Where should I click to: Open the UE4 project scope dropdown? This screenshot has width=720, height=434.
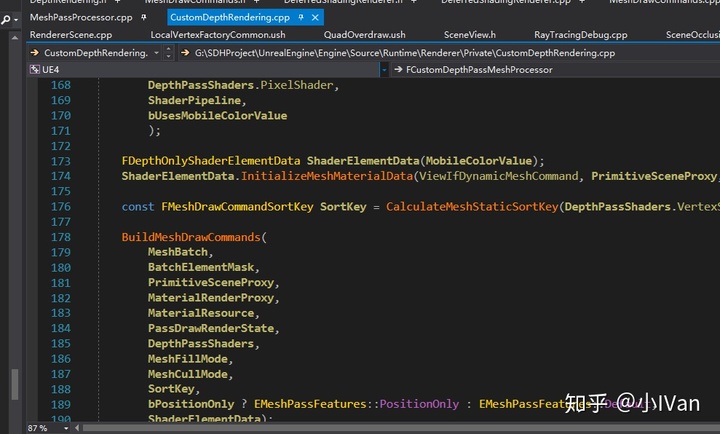[384, 70]
